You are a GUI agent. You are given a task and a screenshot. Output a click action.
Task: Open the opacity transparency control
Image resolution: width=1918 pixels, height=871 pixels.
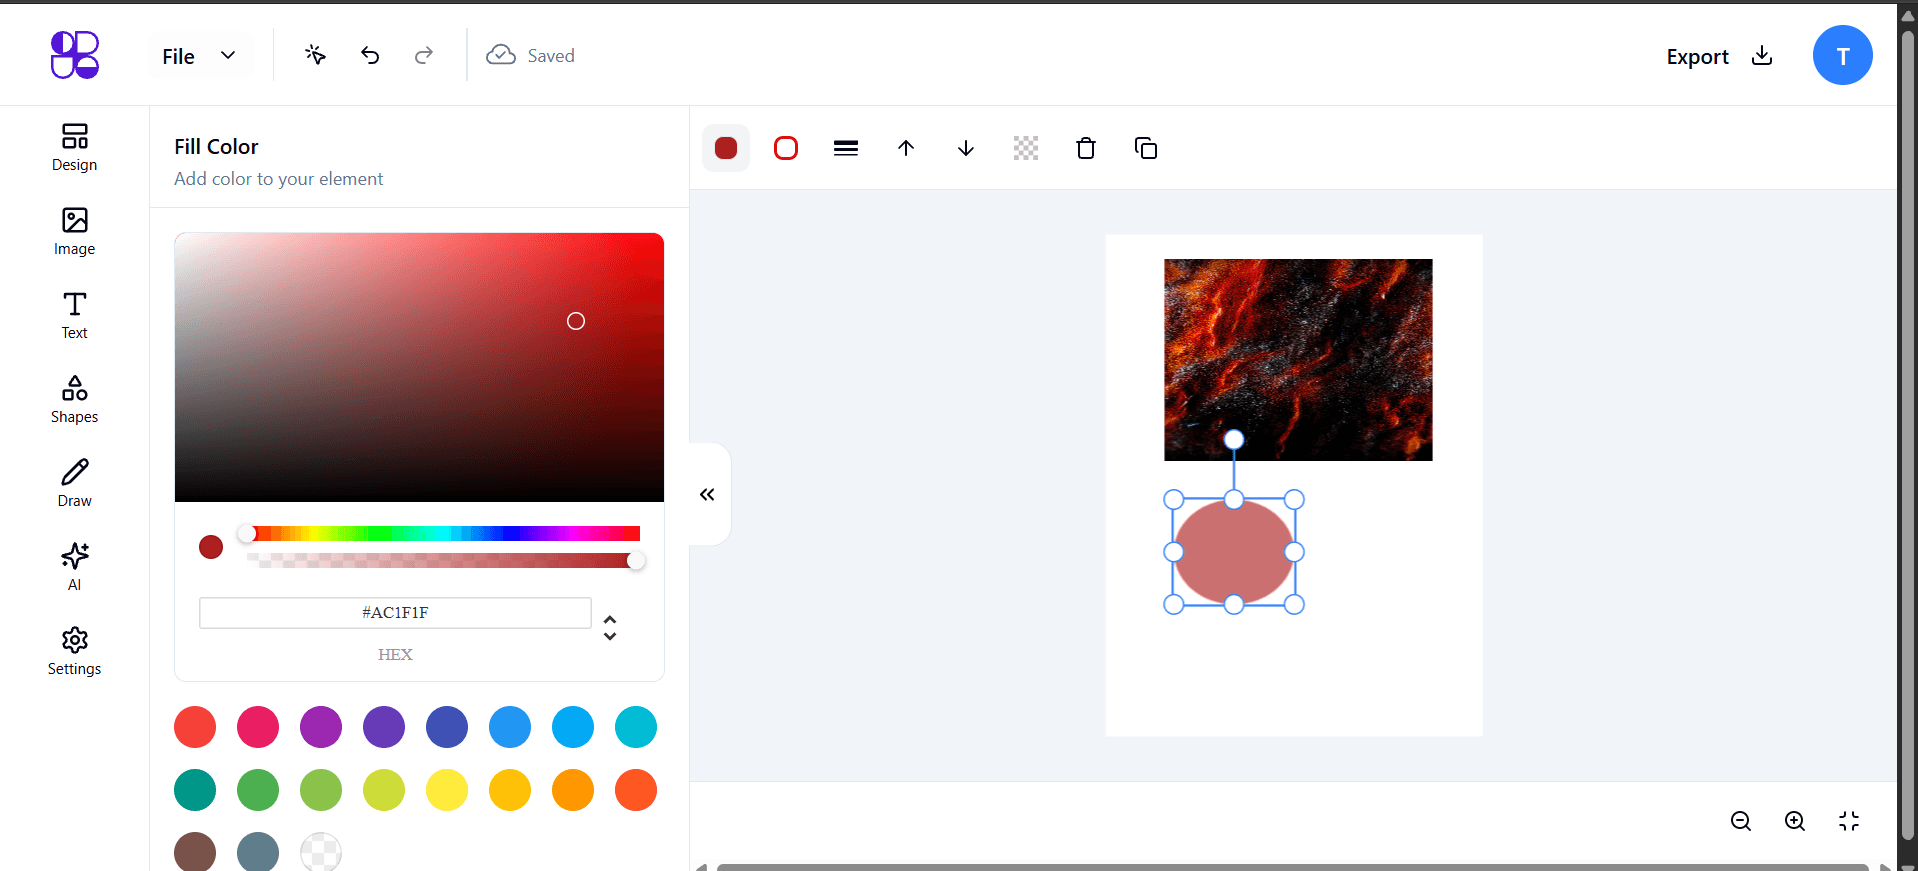point(1026,148)
